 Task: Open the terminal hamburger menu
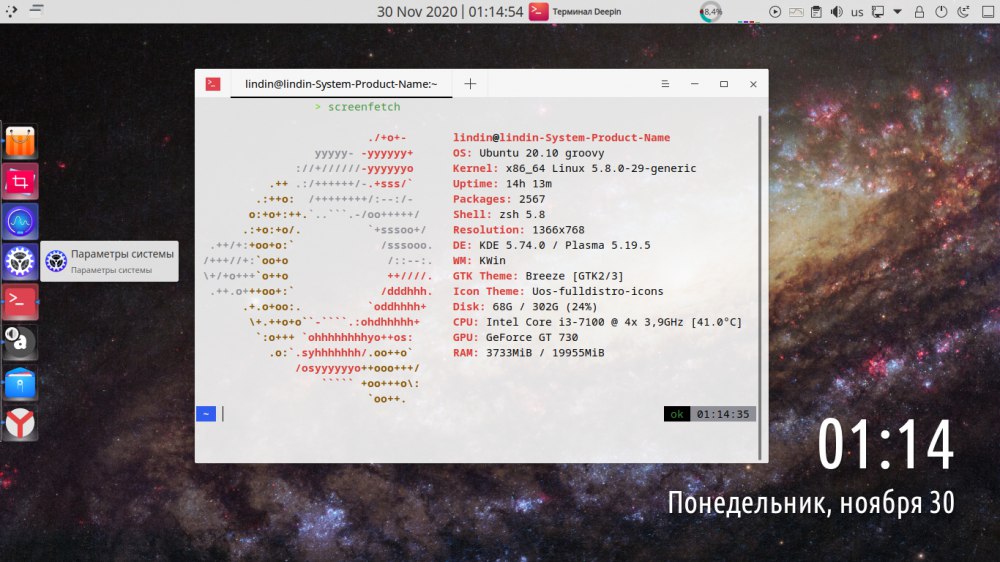(x=665, y=84)
